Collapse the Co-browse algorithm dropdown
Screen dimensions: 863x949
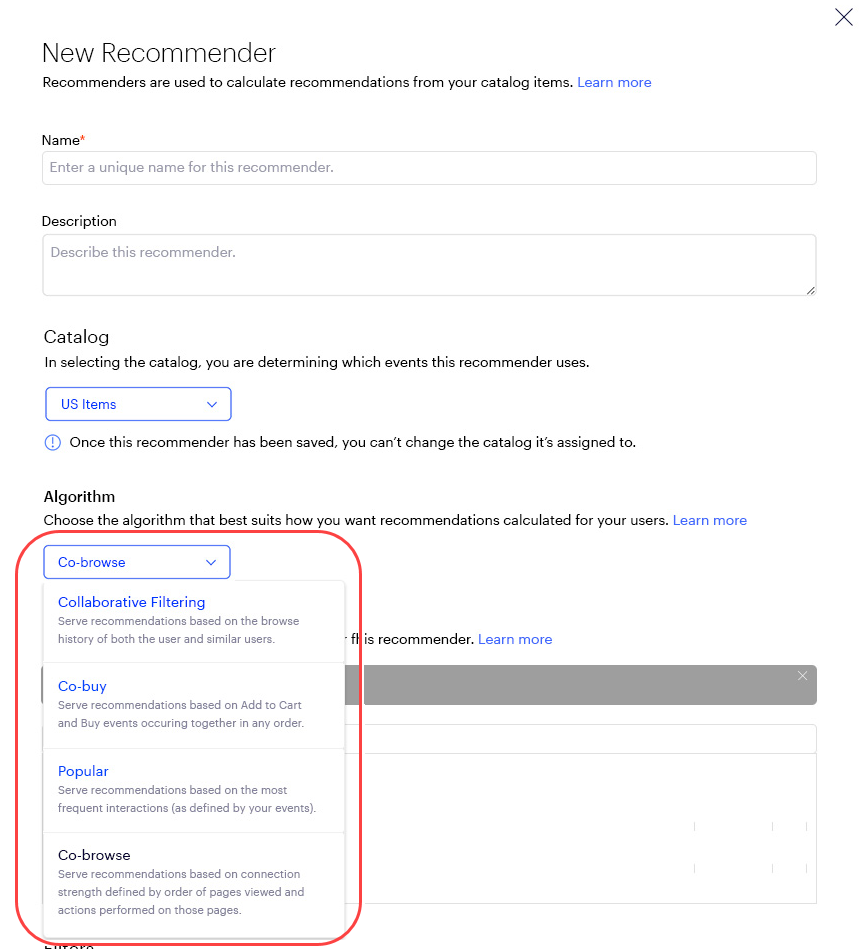tap(136, 562)
